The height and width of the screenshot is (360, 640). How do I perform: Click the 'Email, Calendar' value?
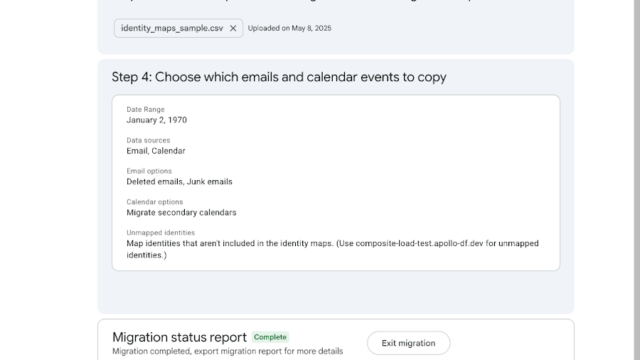click(x=156, y=151)
